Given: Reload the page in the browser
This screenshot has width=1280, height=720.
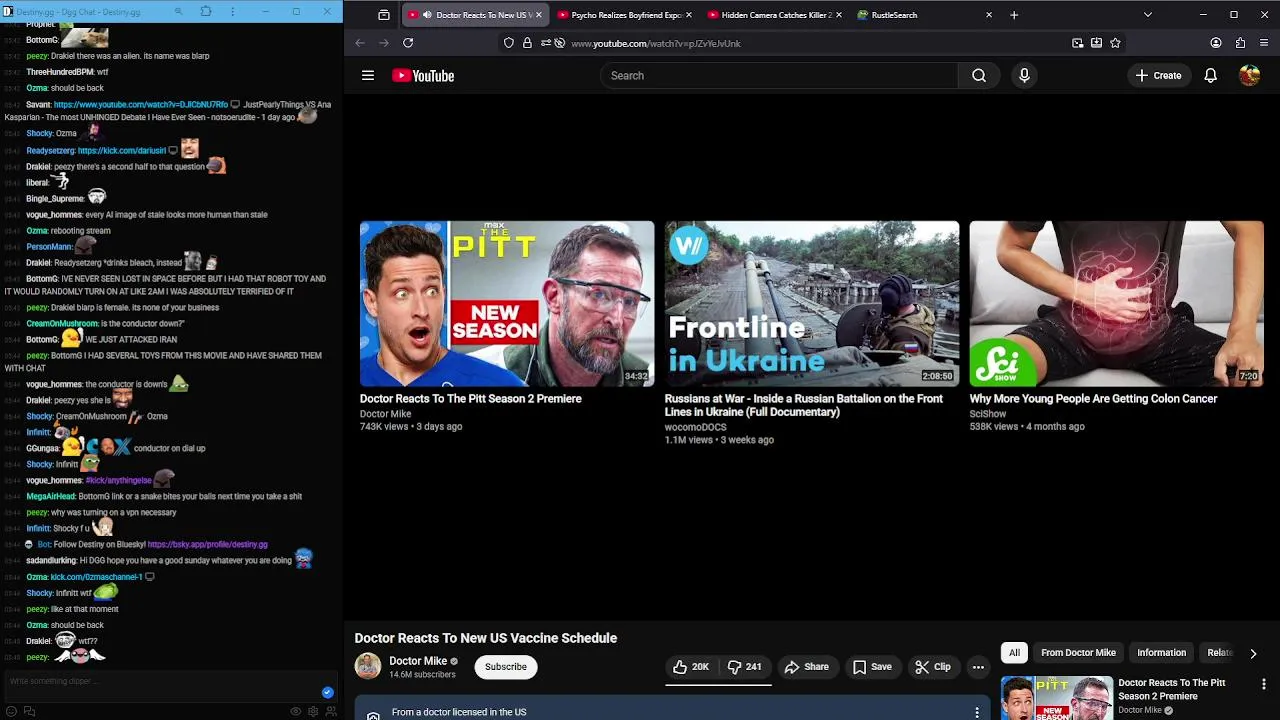Looking at the screenshot, I should click(408, 43).
